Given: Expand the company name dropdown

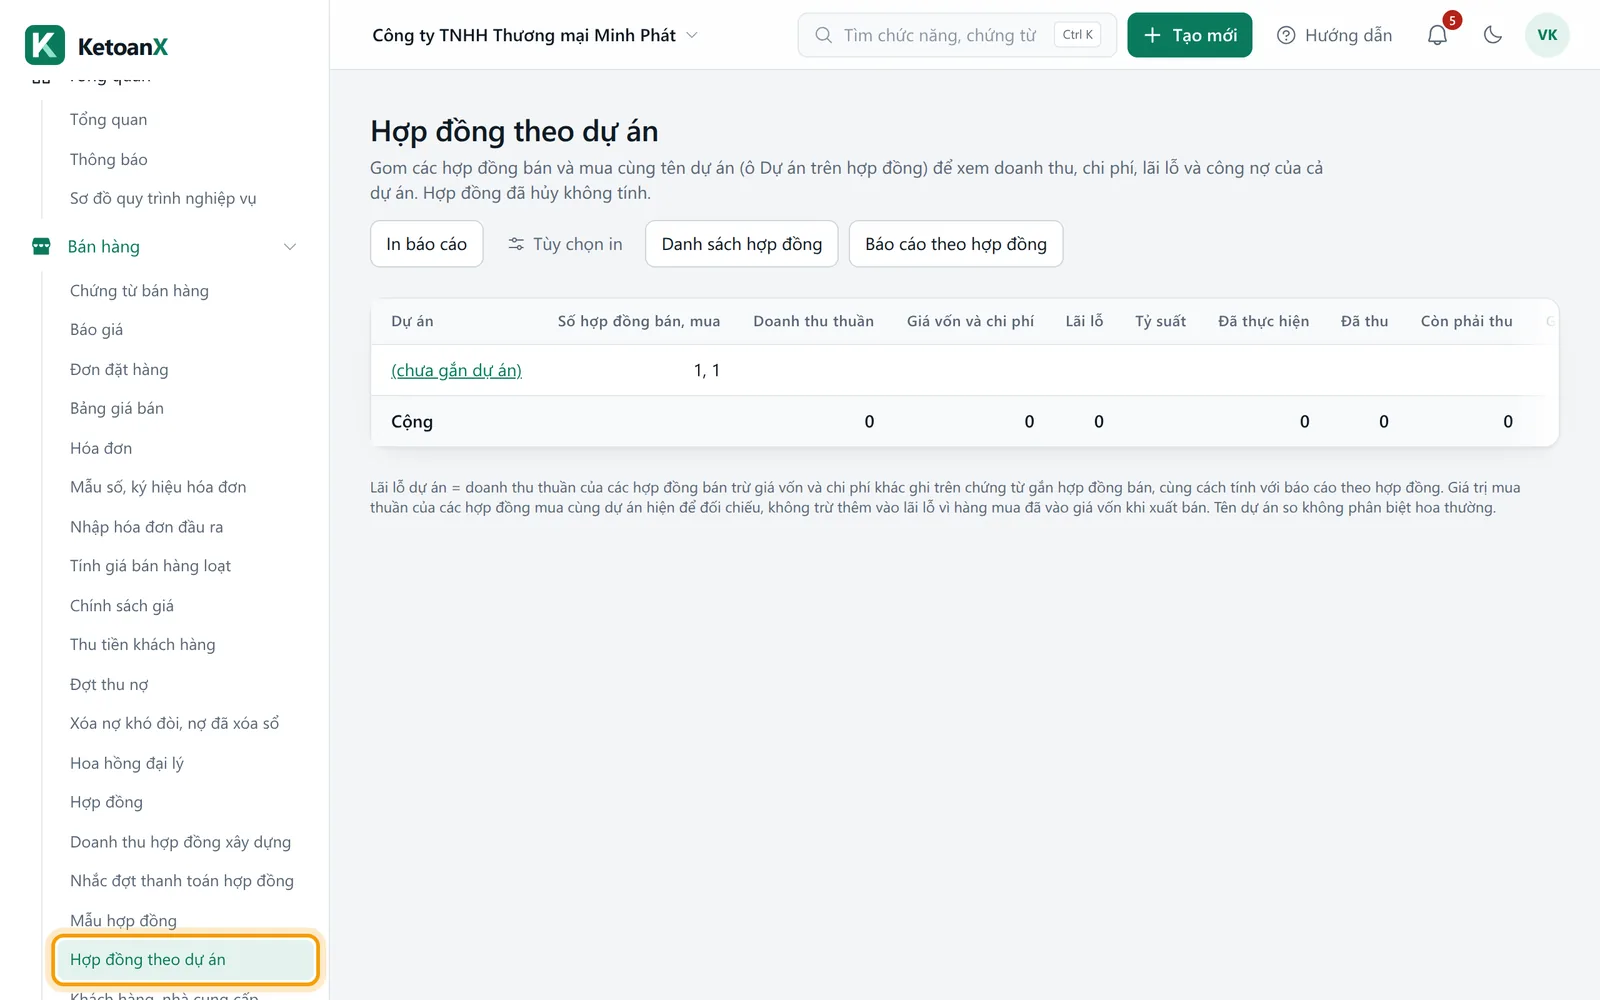Looking at the screenshot, I should pos(535,35).
